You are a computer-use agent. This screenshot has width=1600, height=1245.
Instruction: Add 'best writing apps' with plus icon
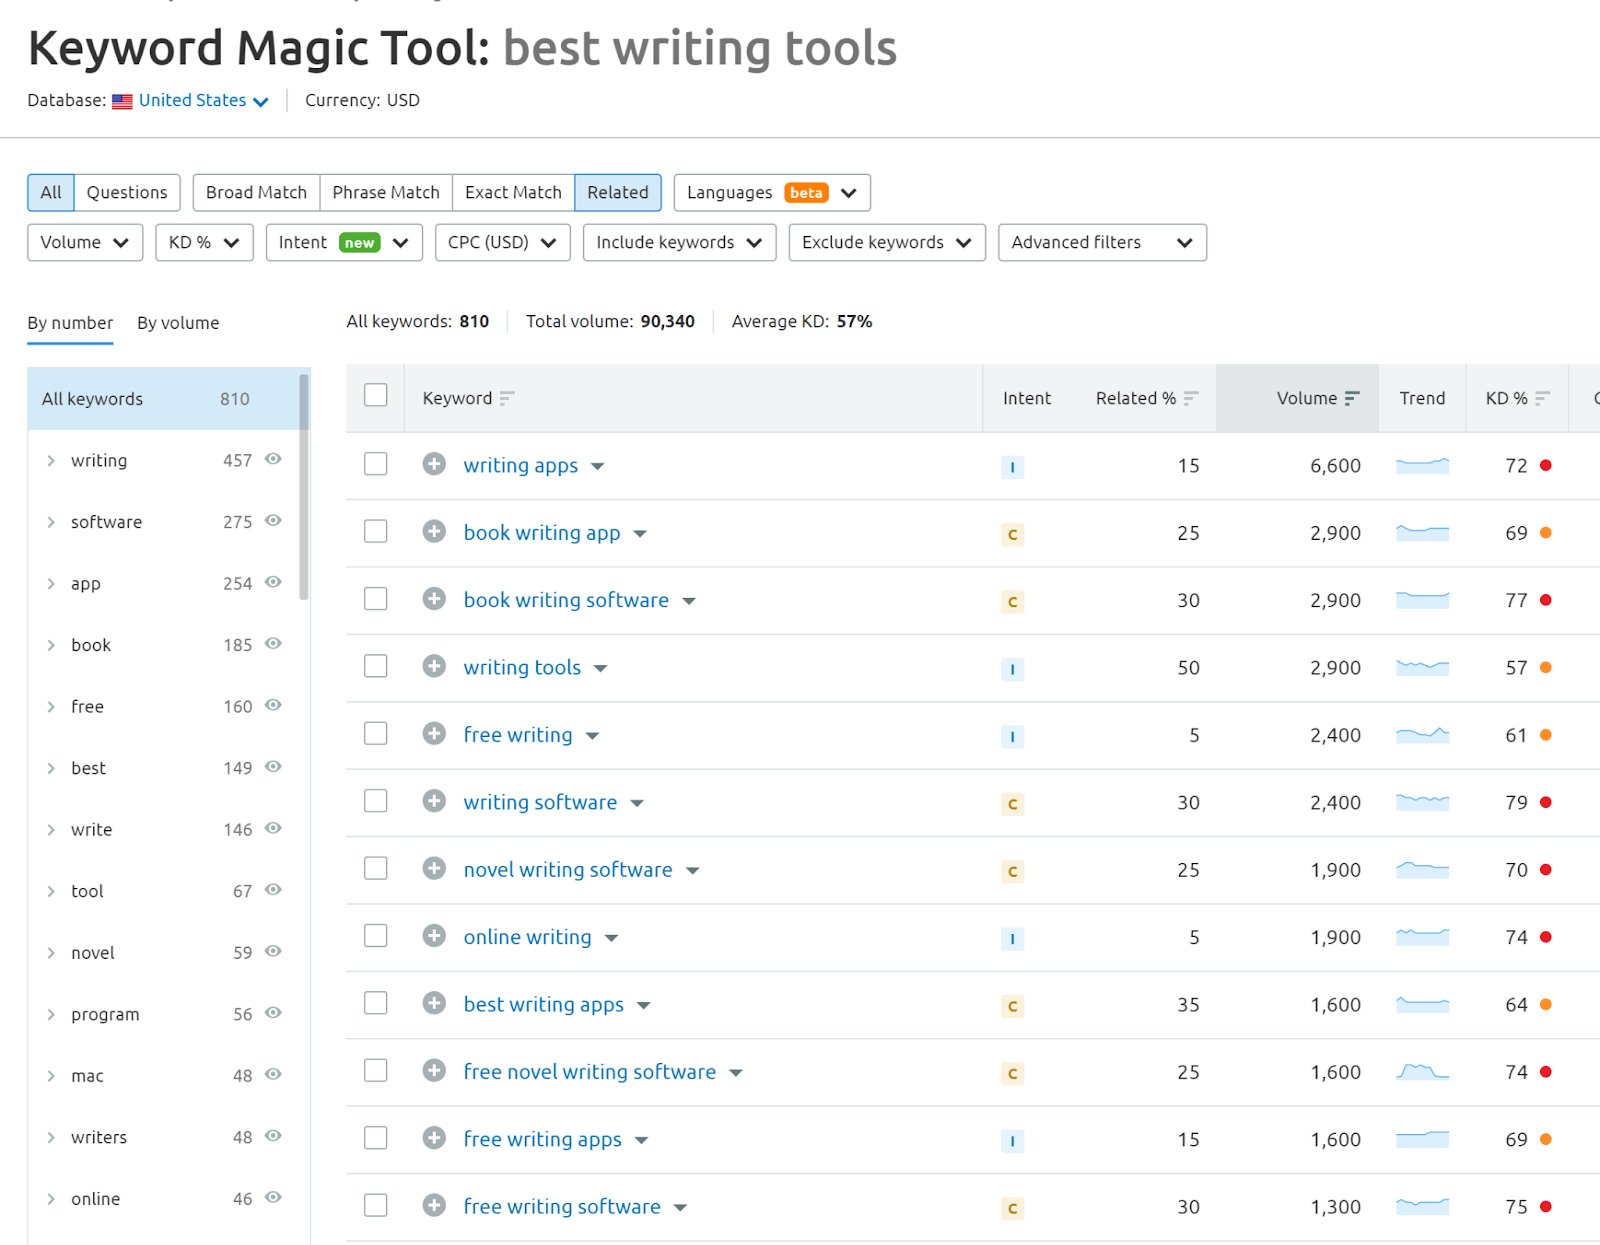click(434, 1003)
